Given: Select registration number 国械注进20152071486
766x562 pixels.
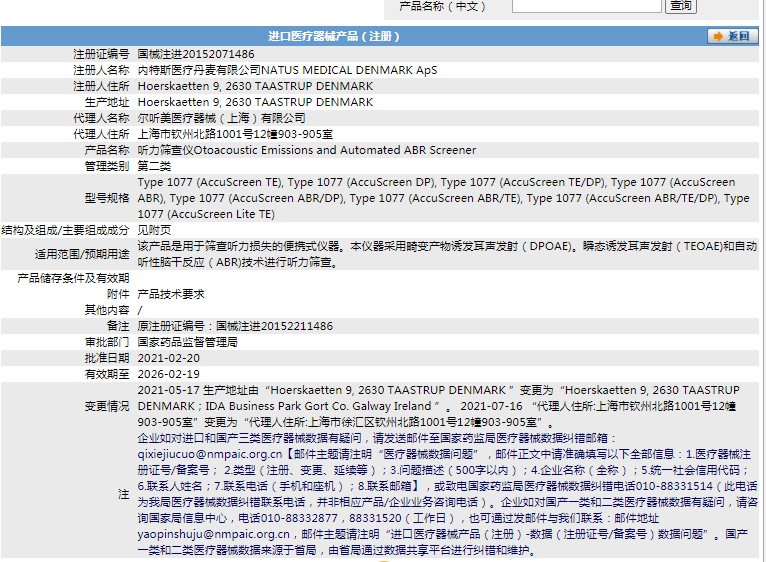Looking at the screenshot, I should pos(196,54).
